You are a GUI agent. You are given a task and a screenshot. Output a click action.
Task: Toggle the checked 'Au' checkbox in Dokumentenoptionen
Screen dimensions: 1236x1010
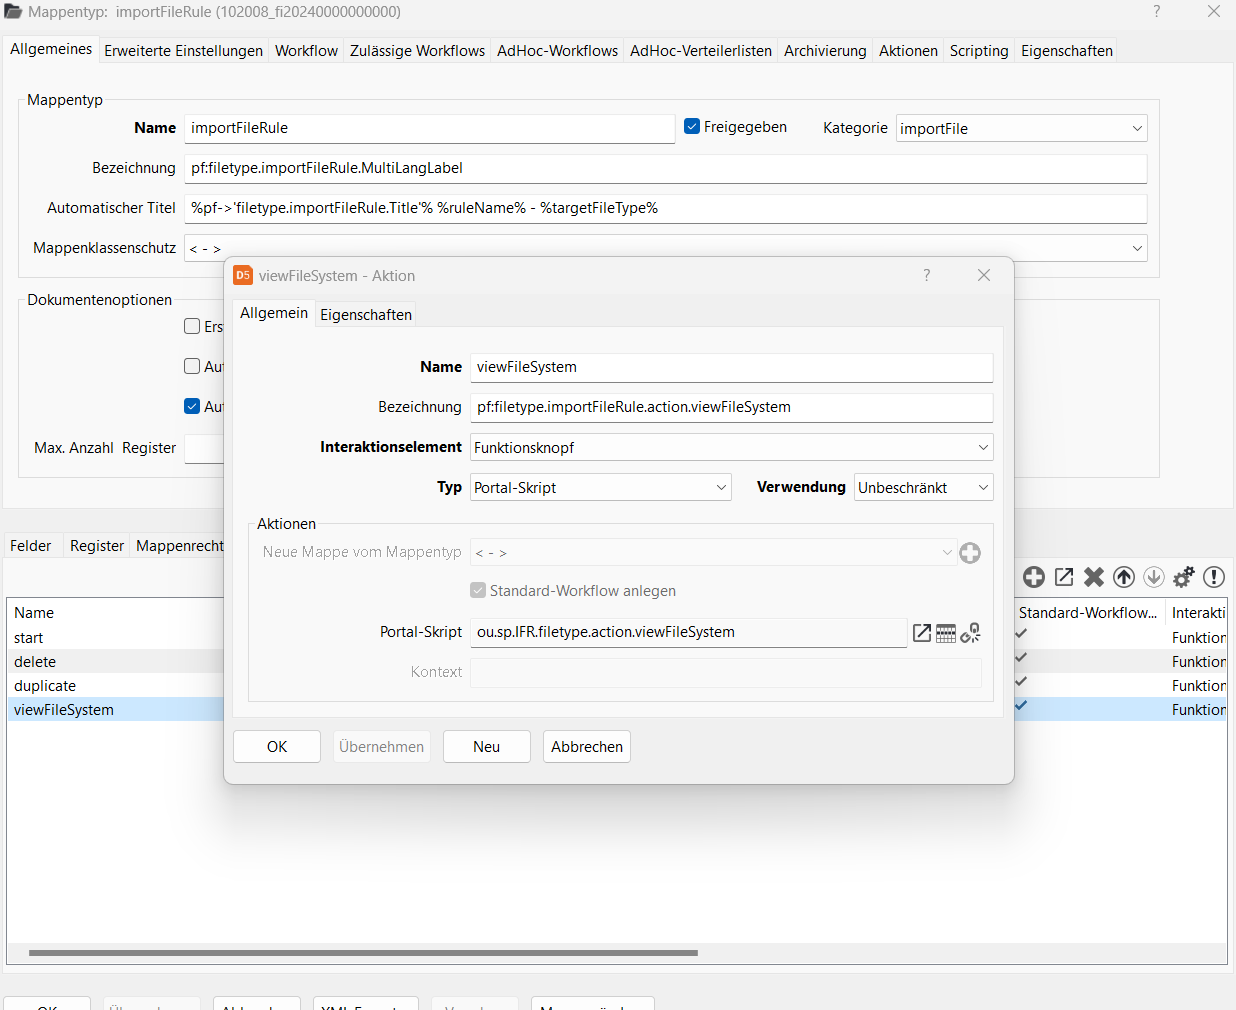click(192, 406)
